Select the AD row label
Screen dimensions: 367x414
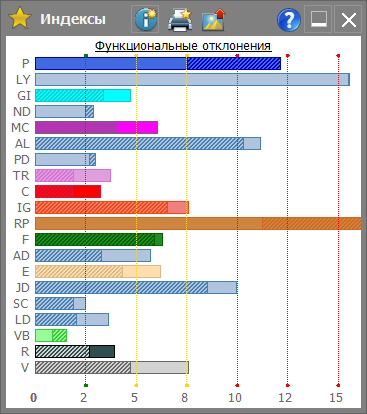(x=22, y=256)
